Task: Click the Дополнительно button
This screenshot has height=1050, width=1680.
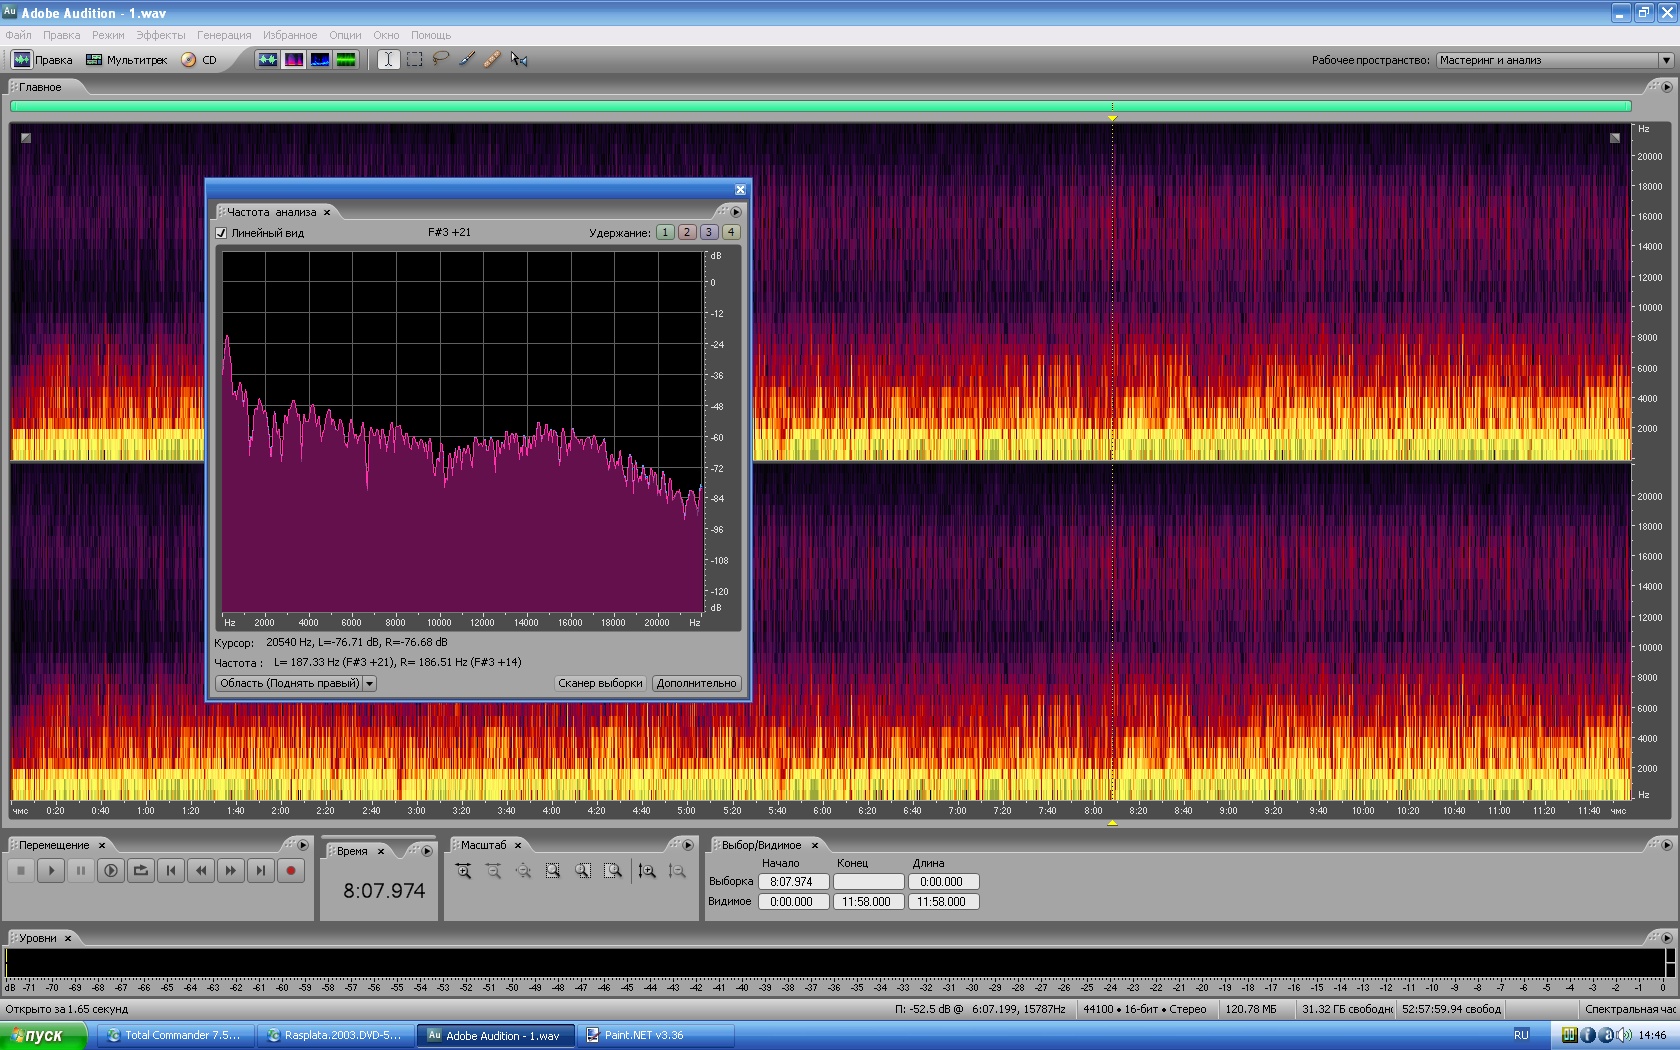Action: (697, 684)
